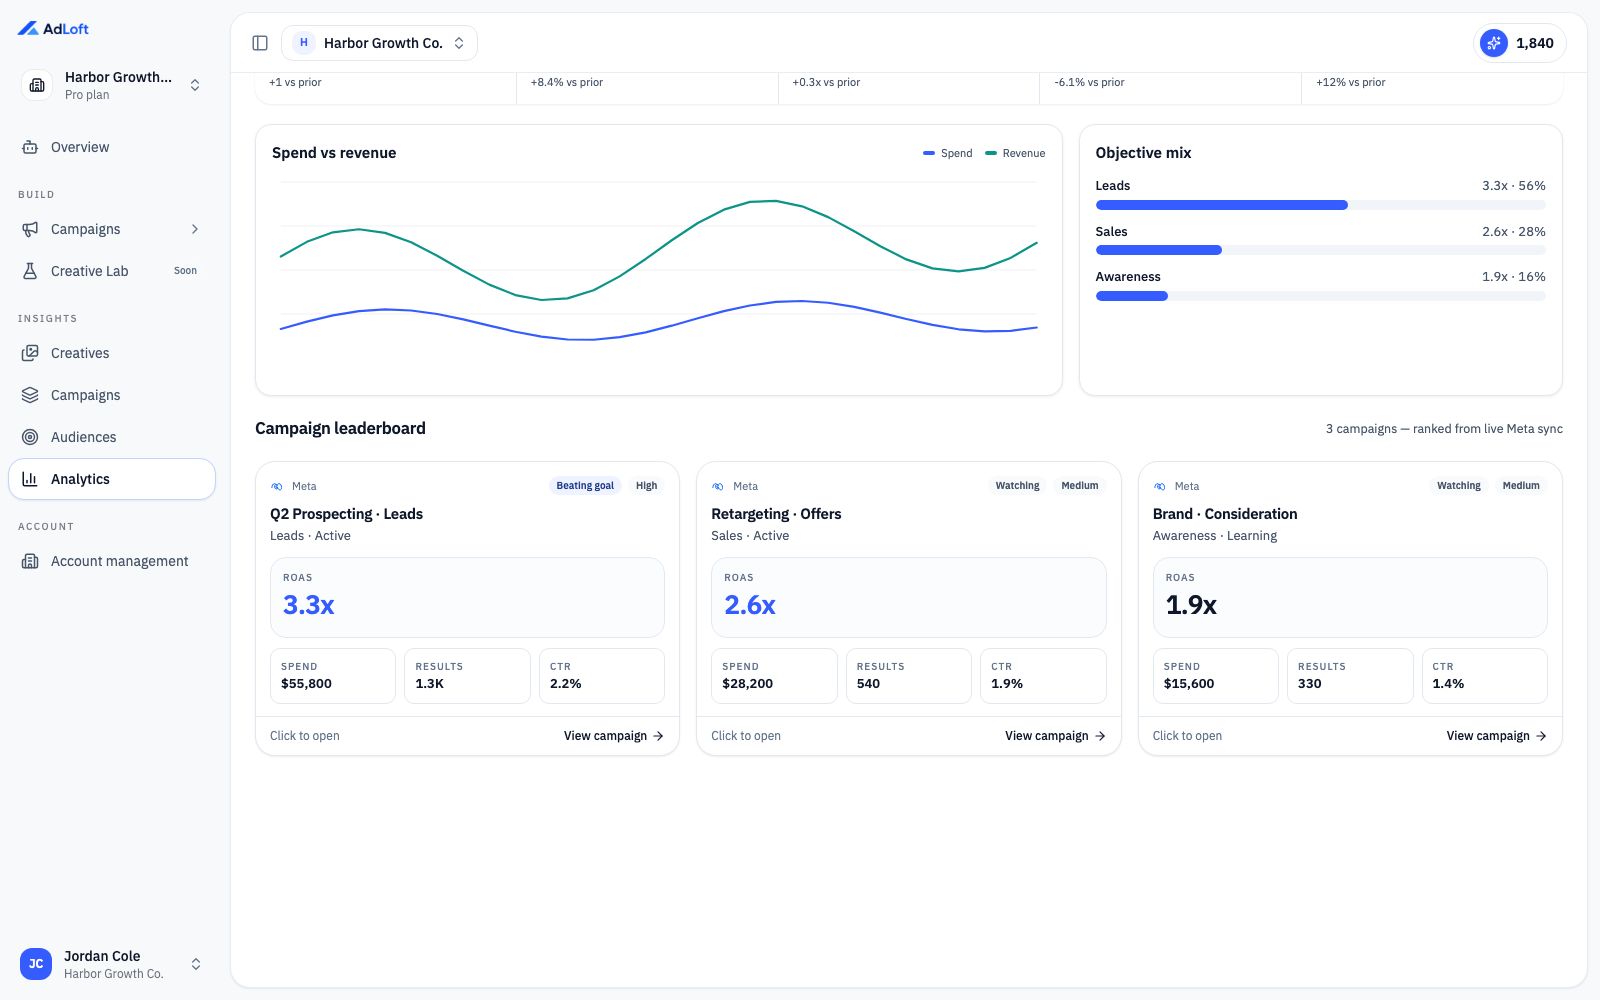Click the Audiences target icon

(30, 437)
